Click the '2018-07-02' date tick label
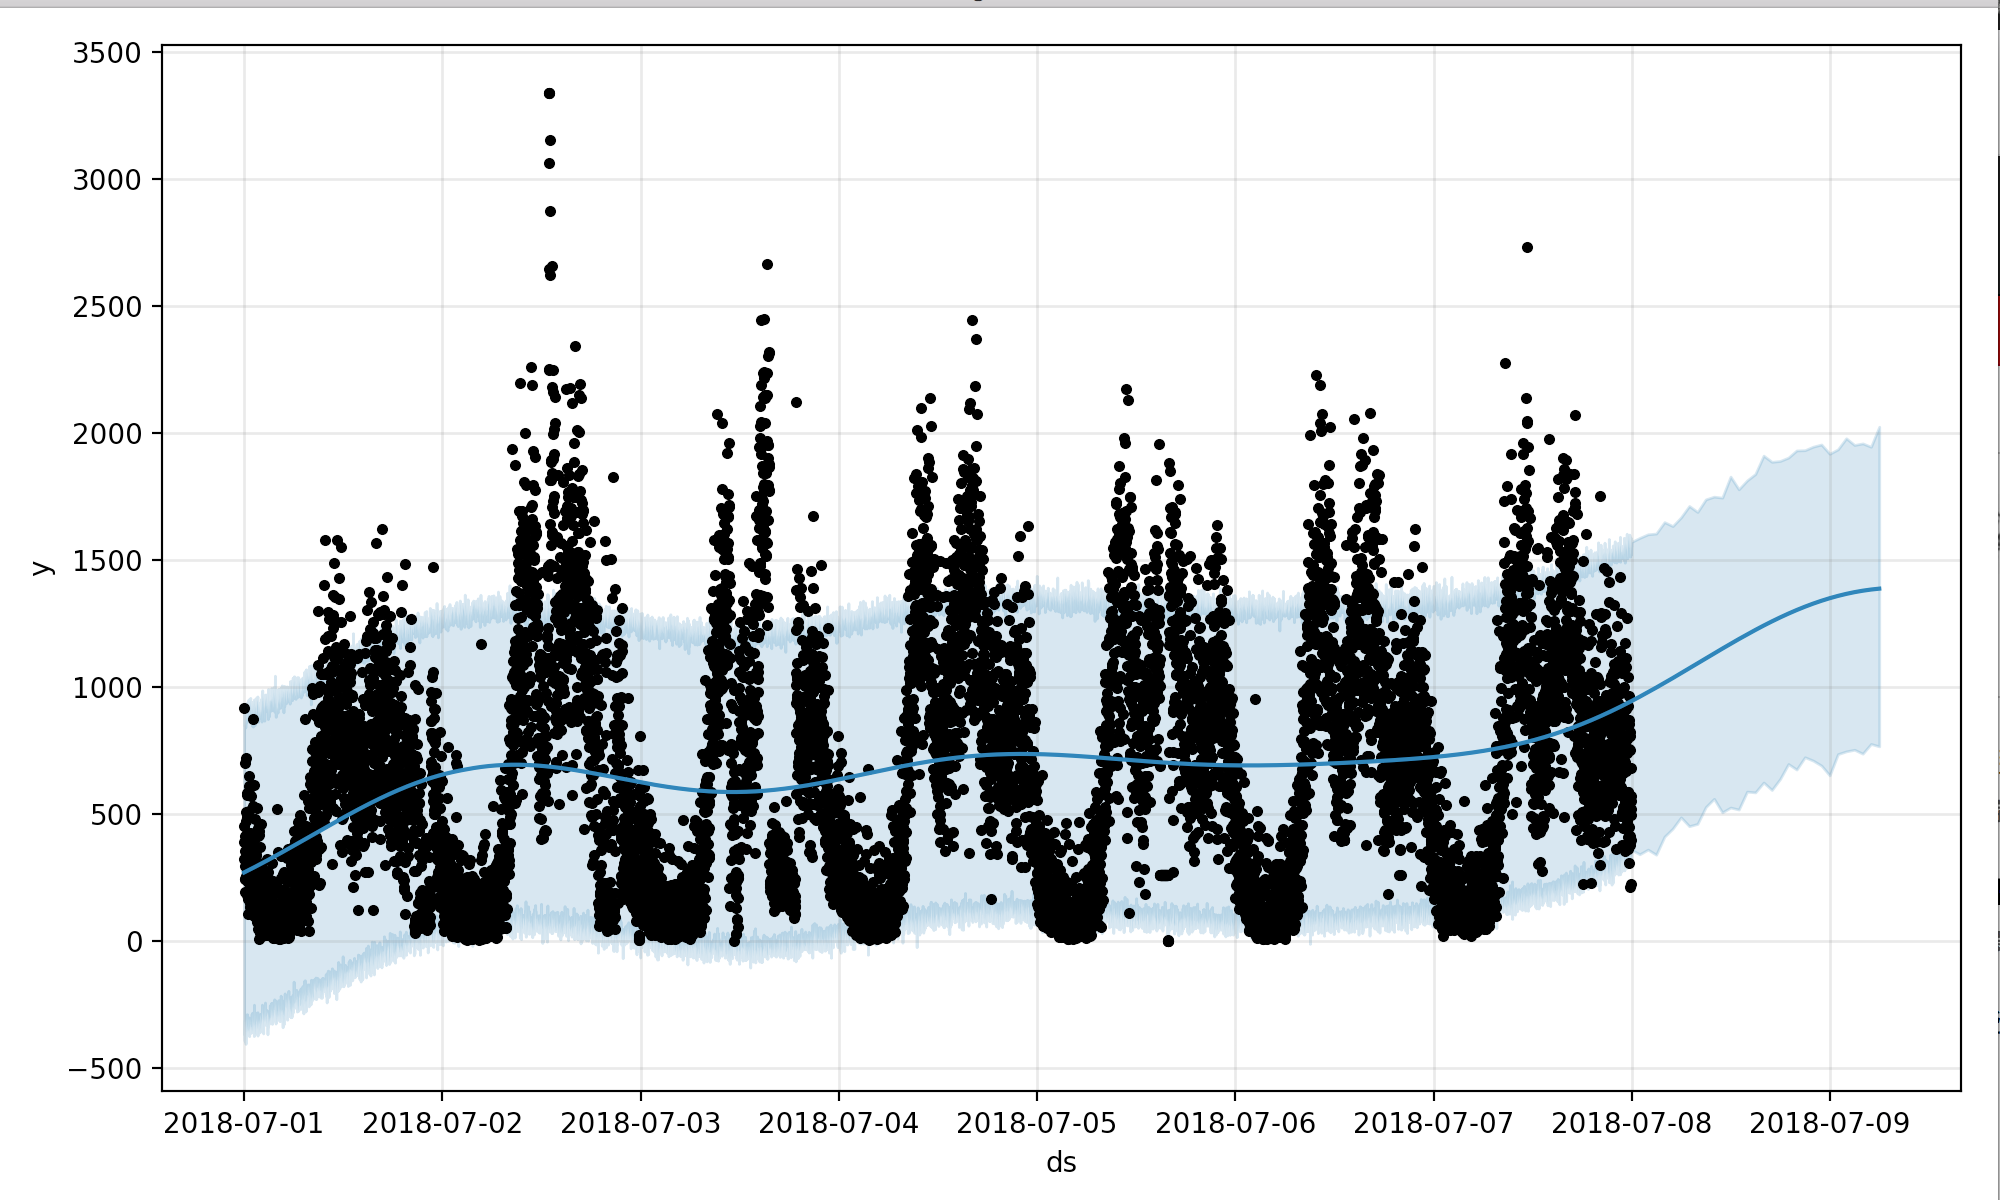The image size is (2000, 1200). point(442,1123)
